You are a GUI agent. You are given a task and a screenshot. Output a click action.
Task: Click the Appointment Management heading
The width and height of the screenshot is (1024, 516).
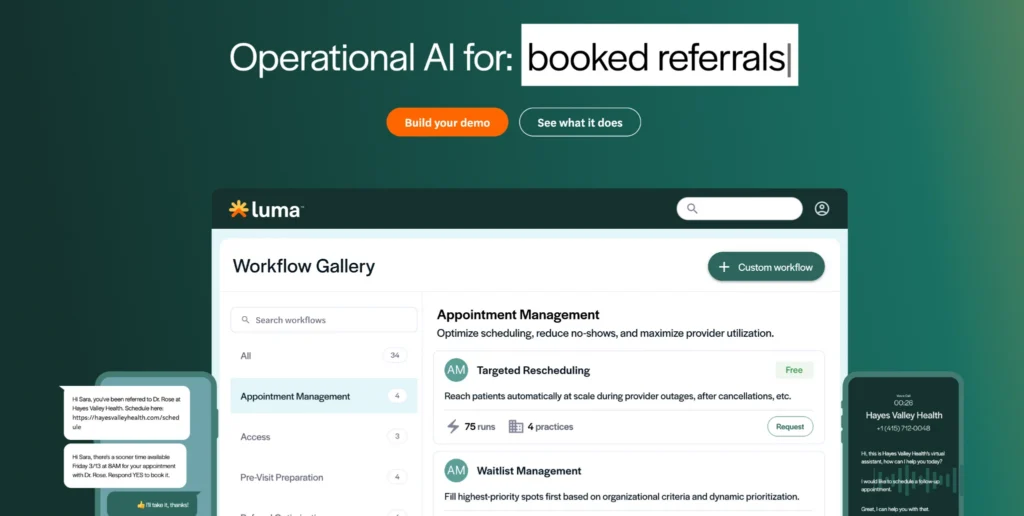coord(518,315)
